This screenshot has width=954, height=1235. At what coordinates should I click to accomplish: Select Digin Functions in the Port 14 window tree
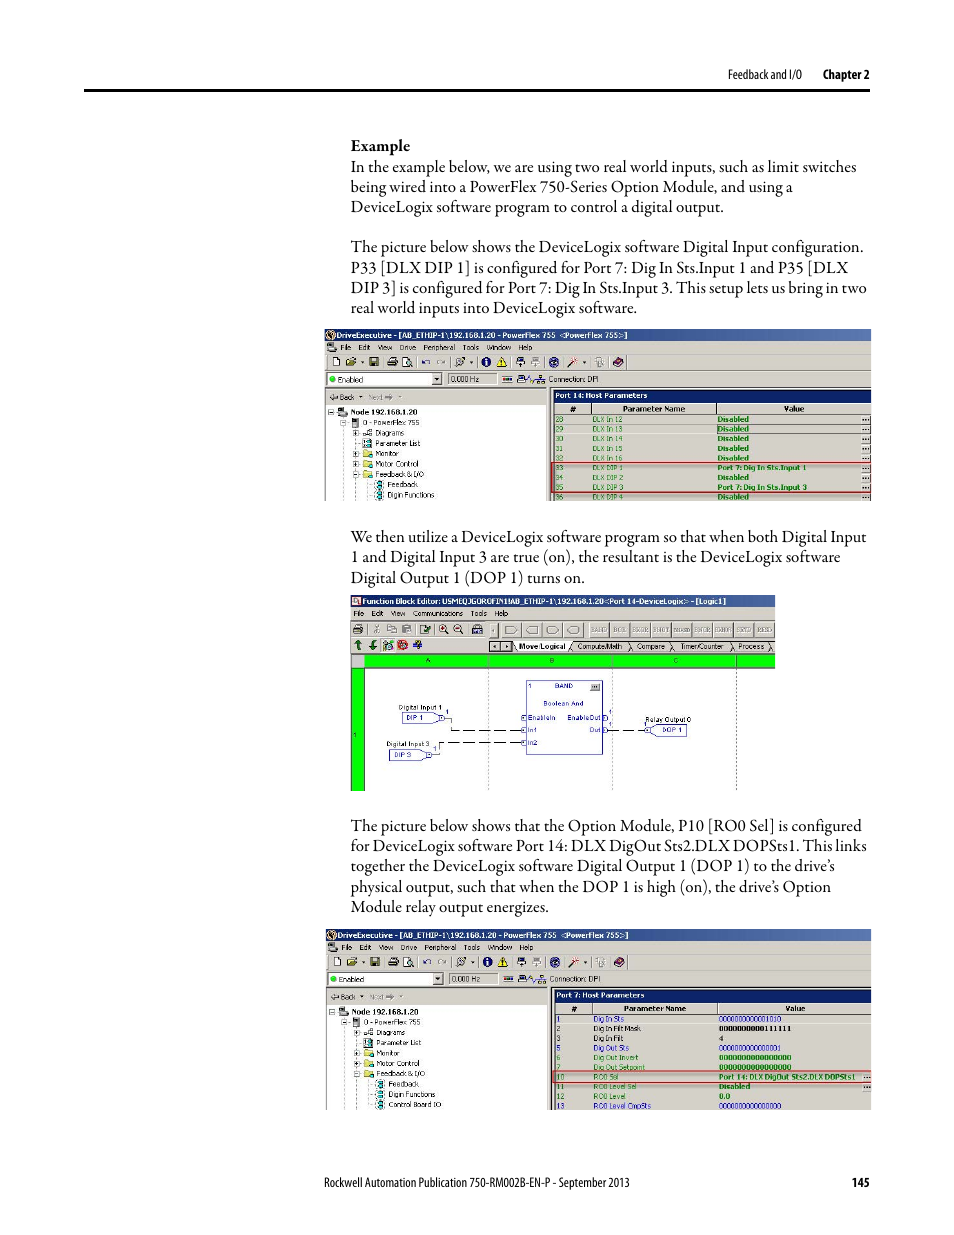coord(410,495)
